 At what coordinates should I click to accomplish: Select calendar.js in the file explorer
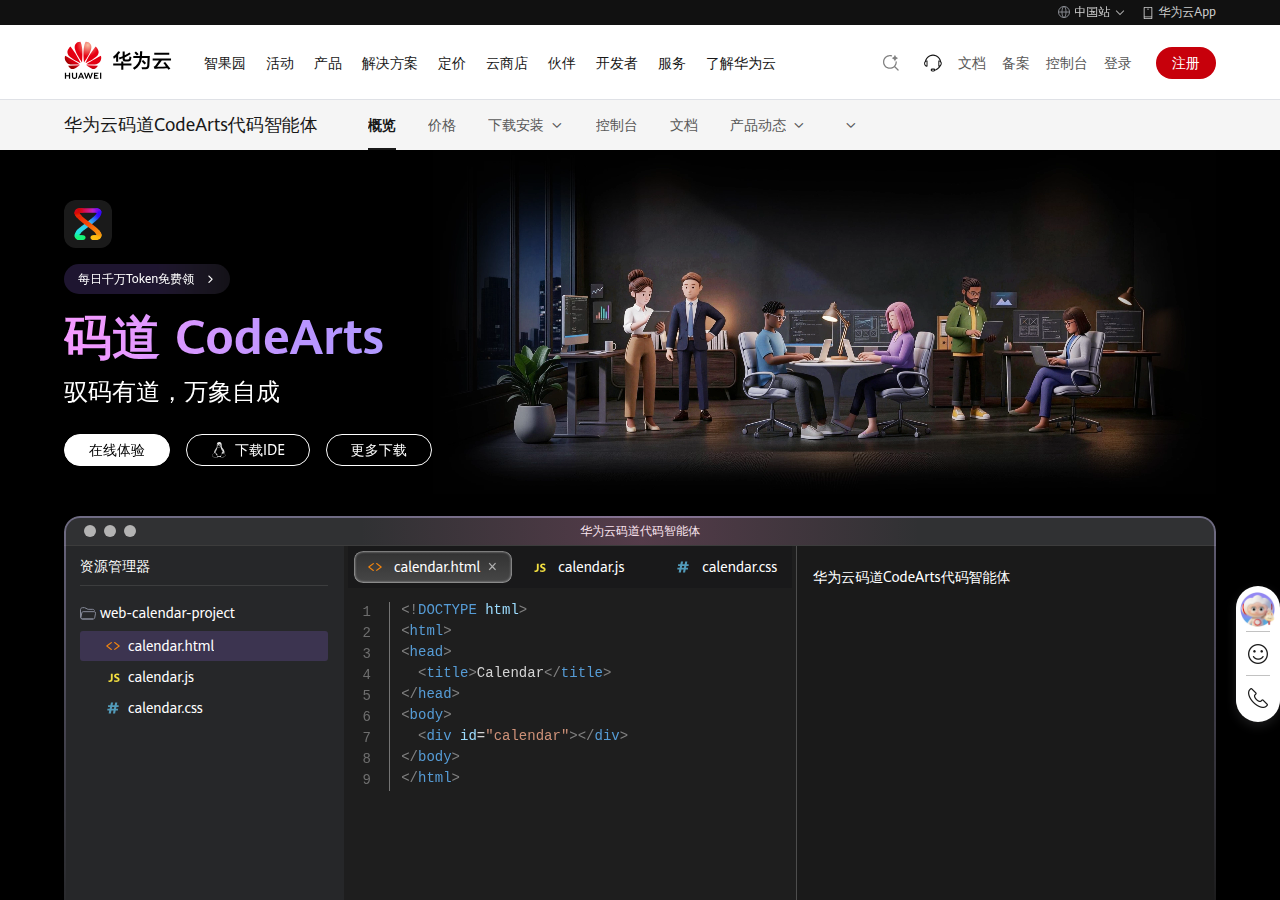[x=204, y=677]
